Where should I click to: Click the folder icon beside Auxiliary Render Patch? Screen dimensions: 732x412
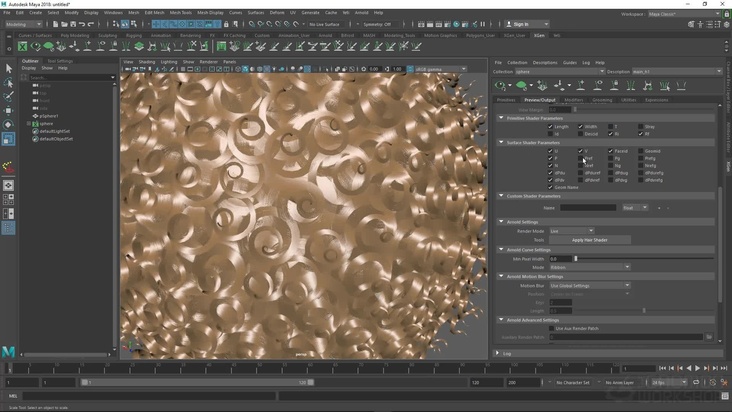tap(708, 337)
